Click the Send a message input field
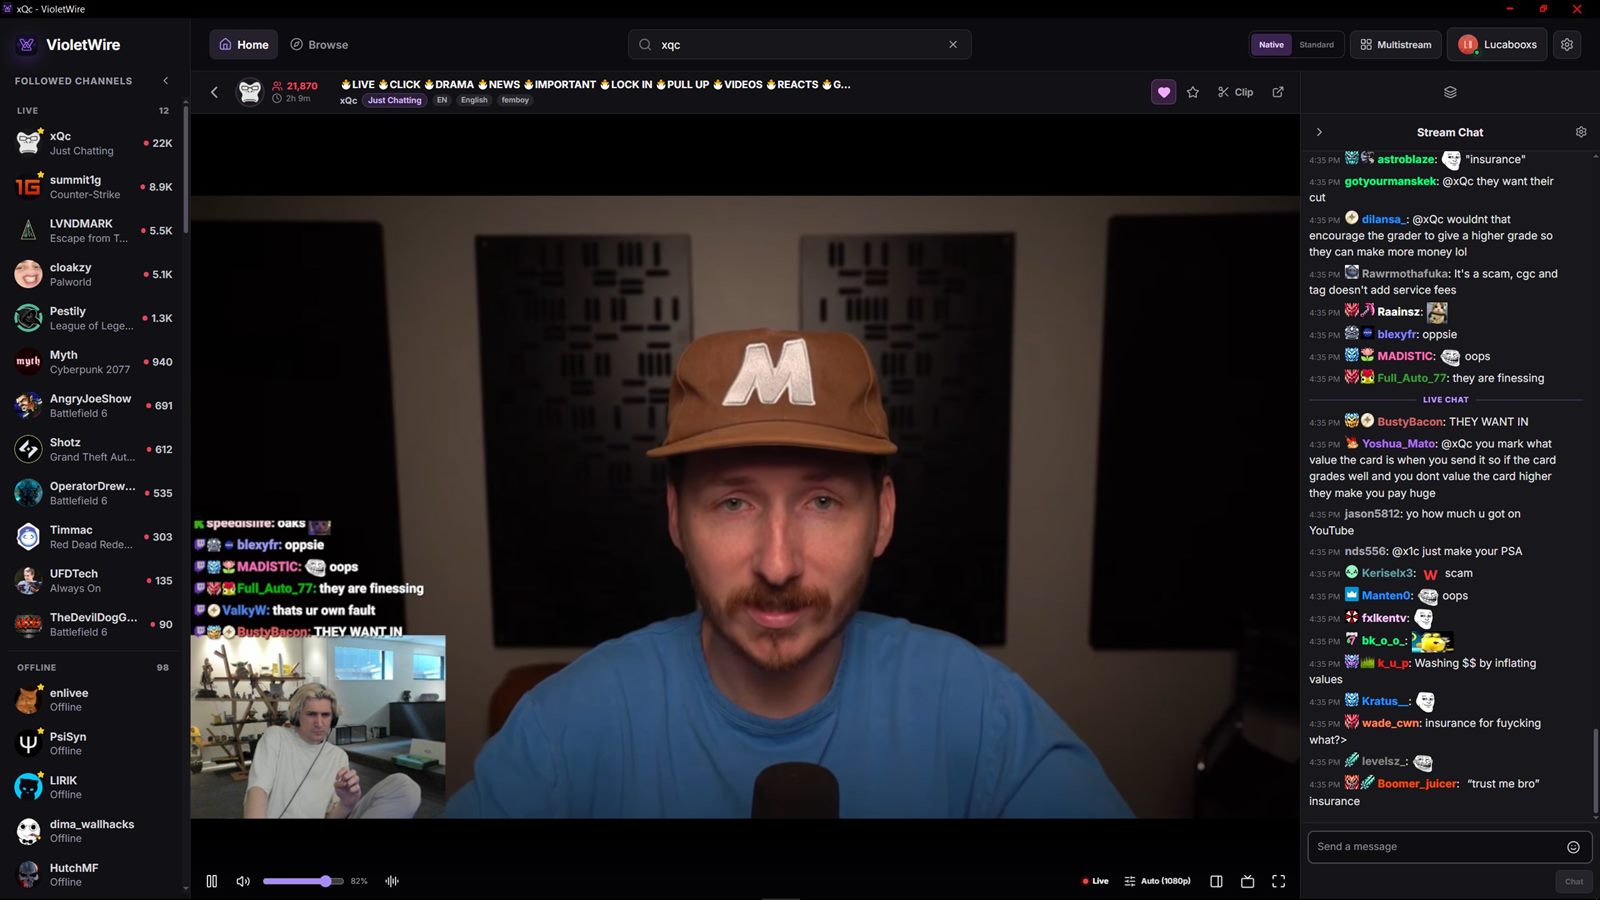The height and width of the screenshot is (900, 1600). [x=1449, y=846]
